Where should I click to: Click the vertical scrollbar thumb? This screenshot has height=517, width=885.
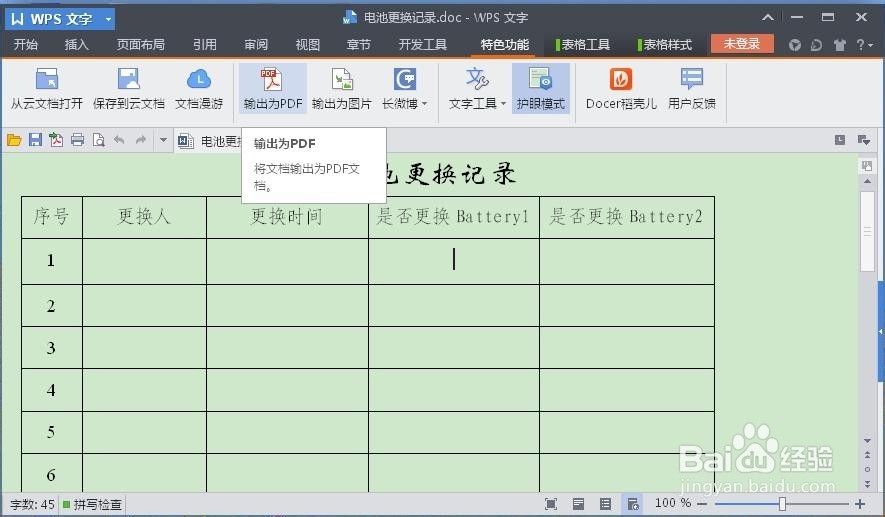pos(868,231)
